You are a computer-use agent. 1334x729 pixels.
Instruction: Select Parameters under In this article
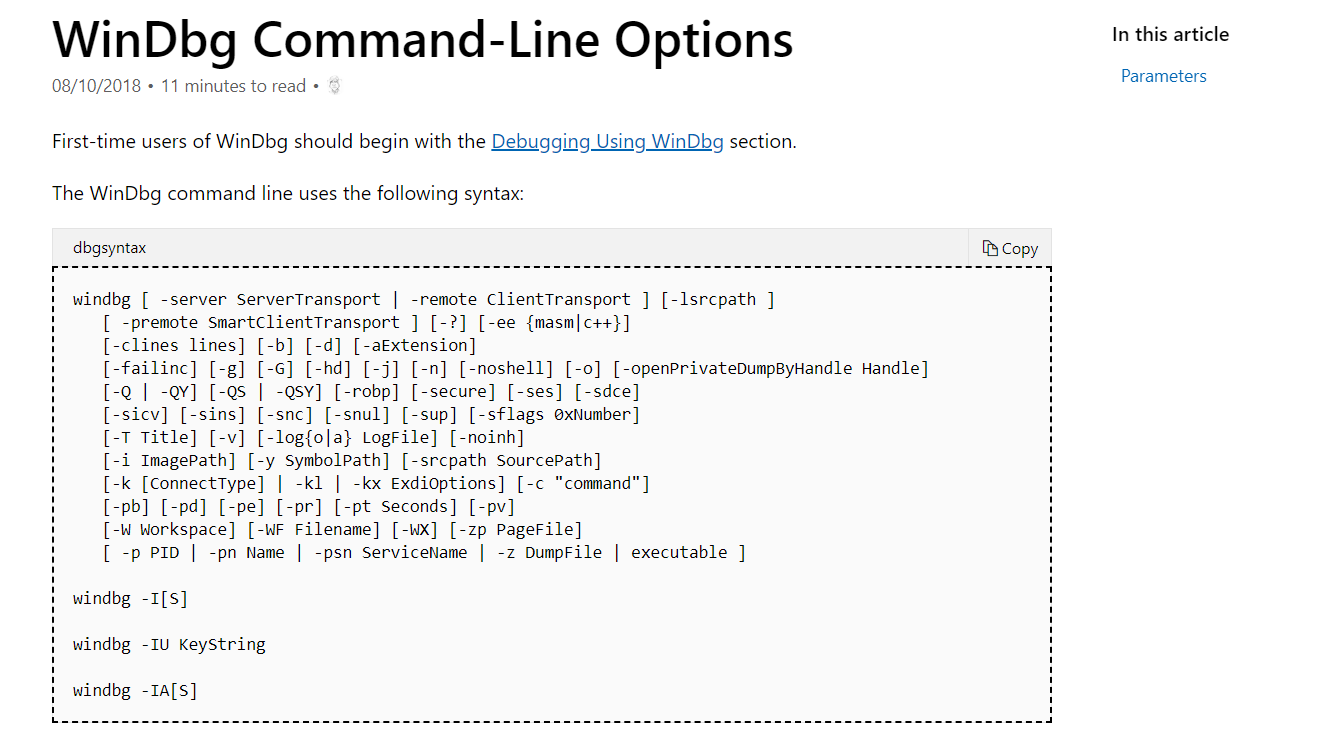[1163, 75]
